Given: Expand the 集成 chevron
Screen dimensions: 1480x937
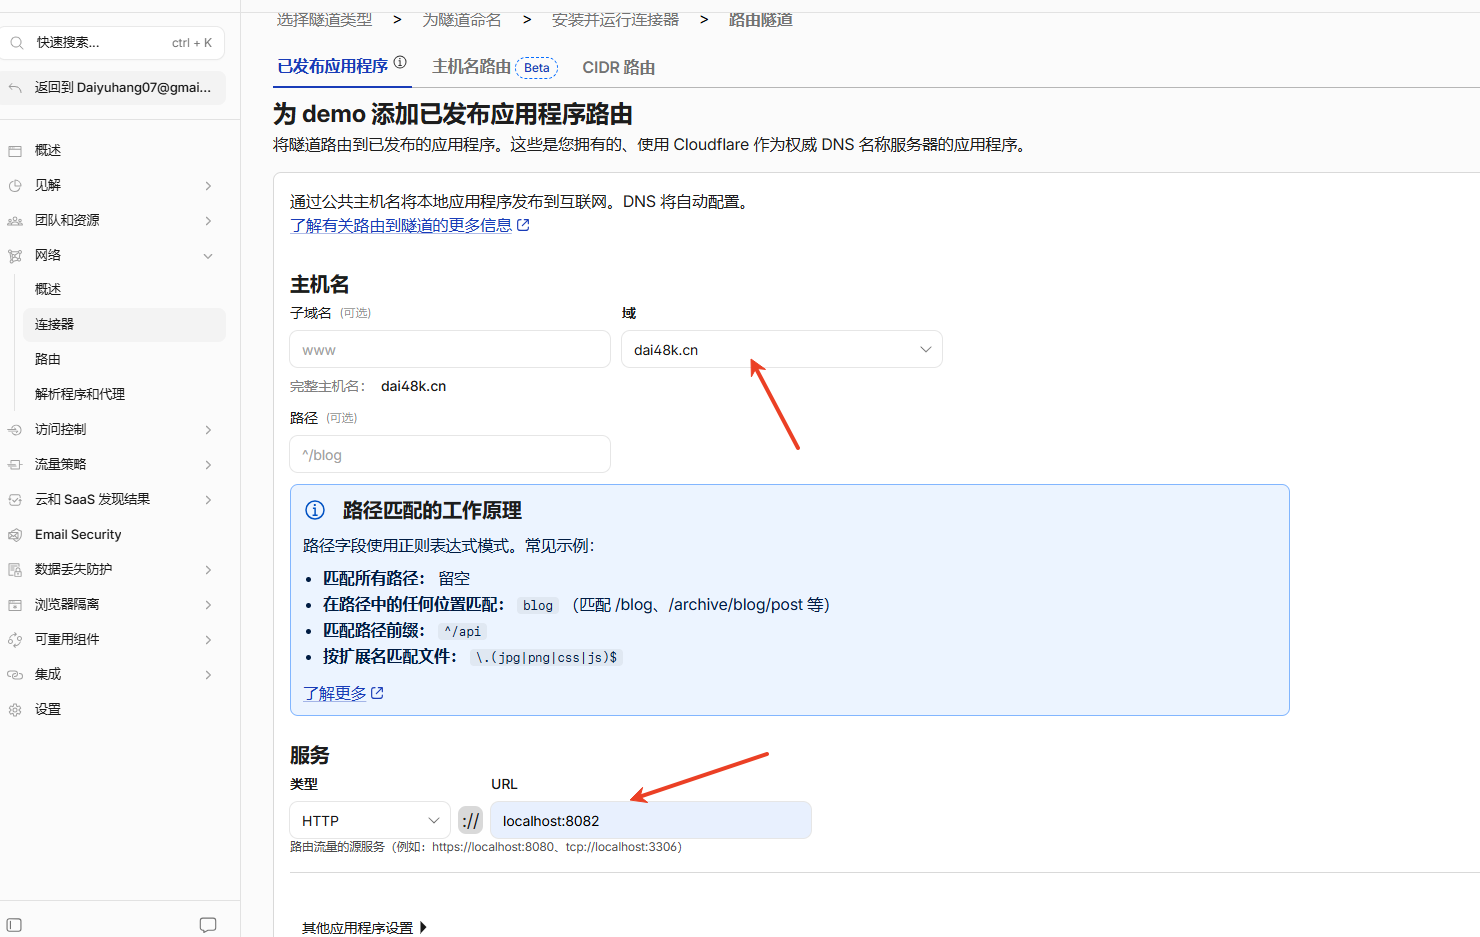Looking at the screenshot, I should tap(208, 675).
